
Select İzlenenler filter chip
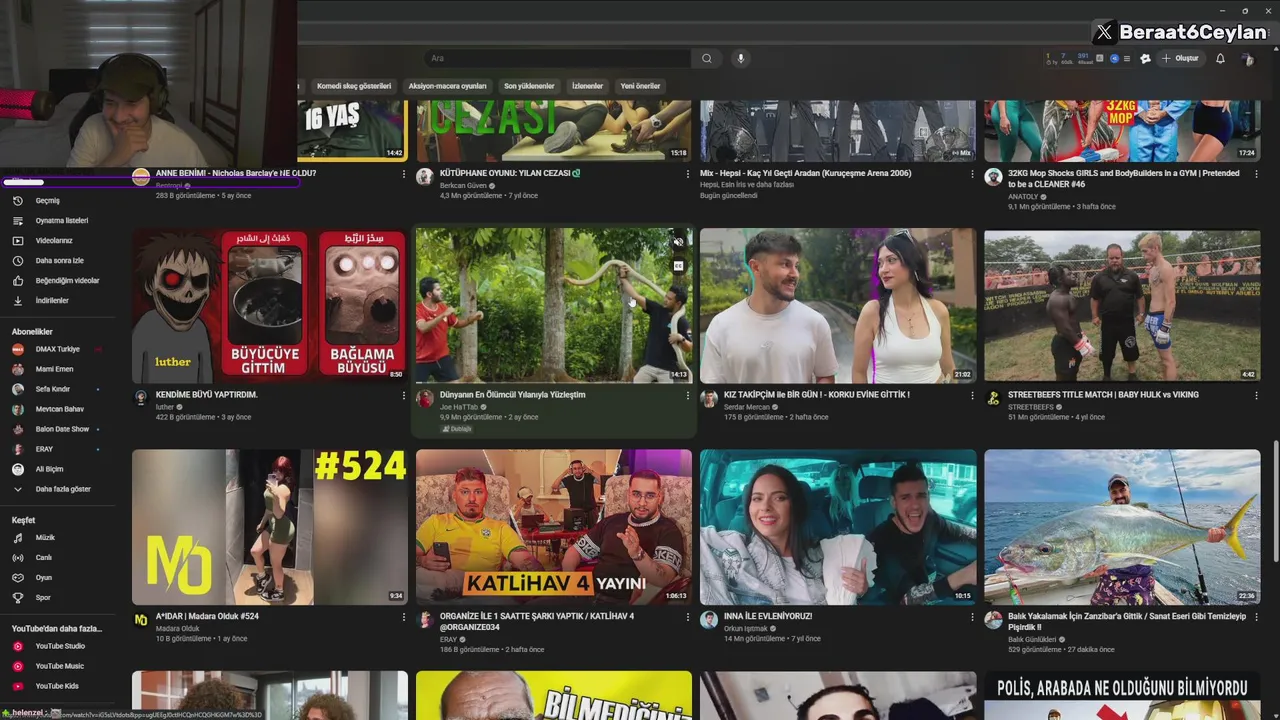(587, 86)
